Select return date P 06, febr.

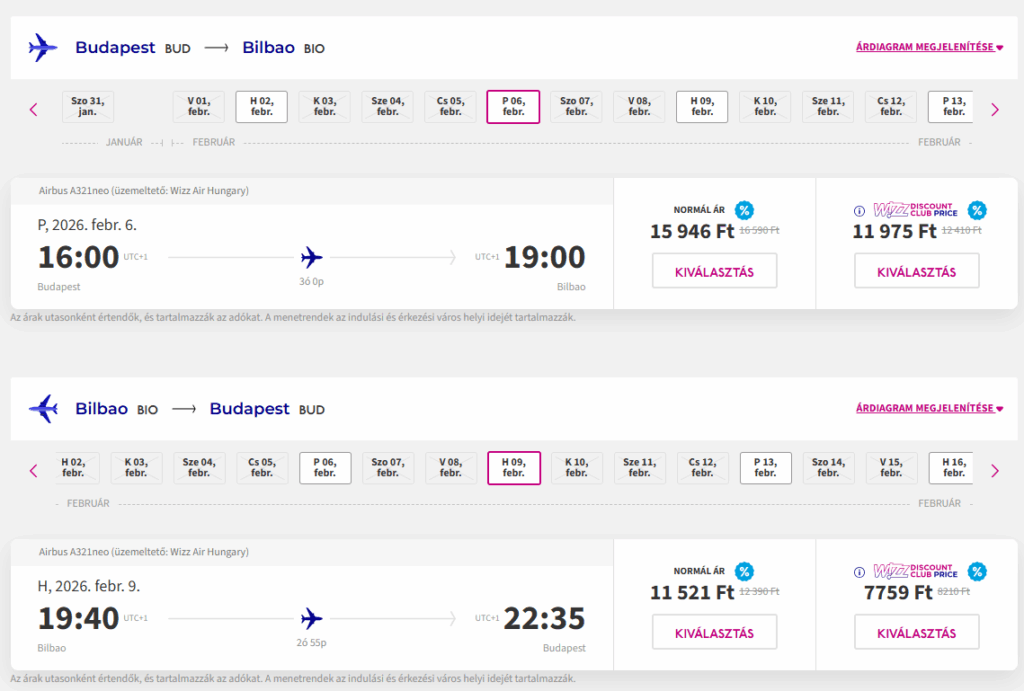pos(325,468)
